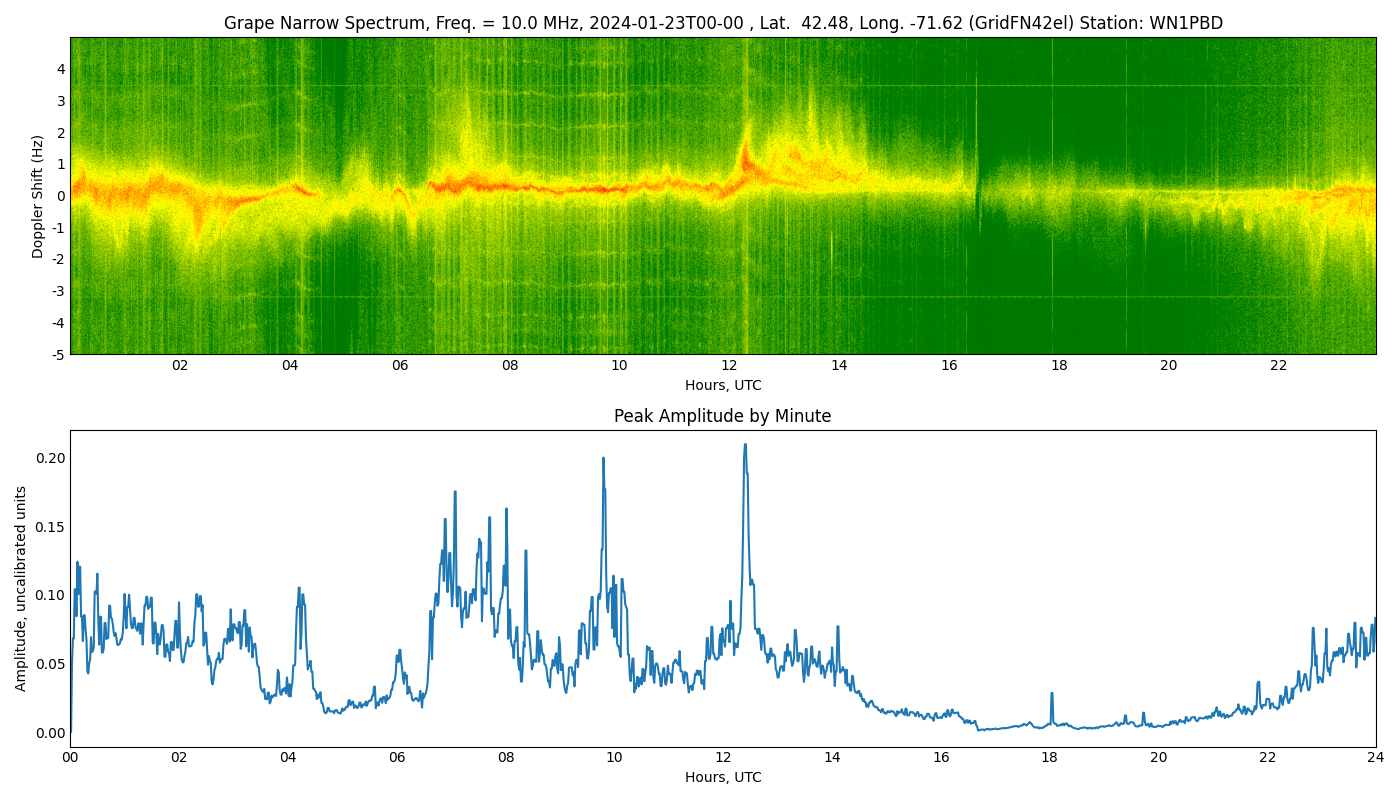The image size is (1400, 800).
Task: Click the 22 hour tick under the spectrogram
Action: pos(1278,366)
